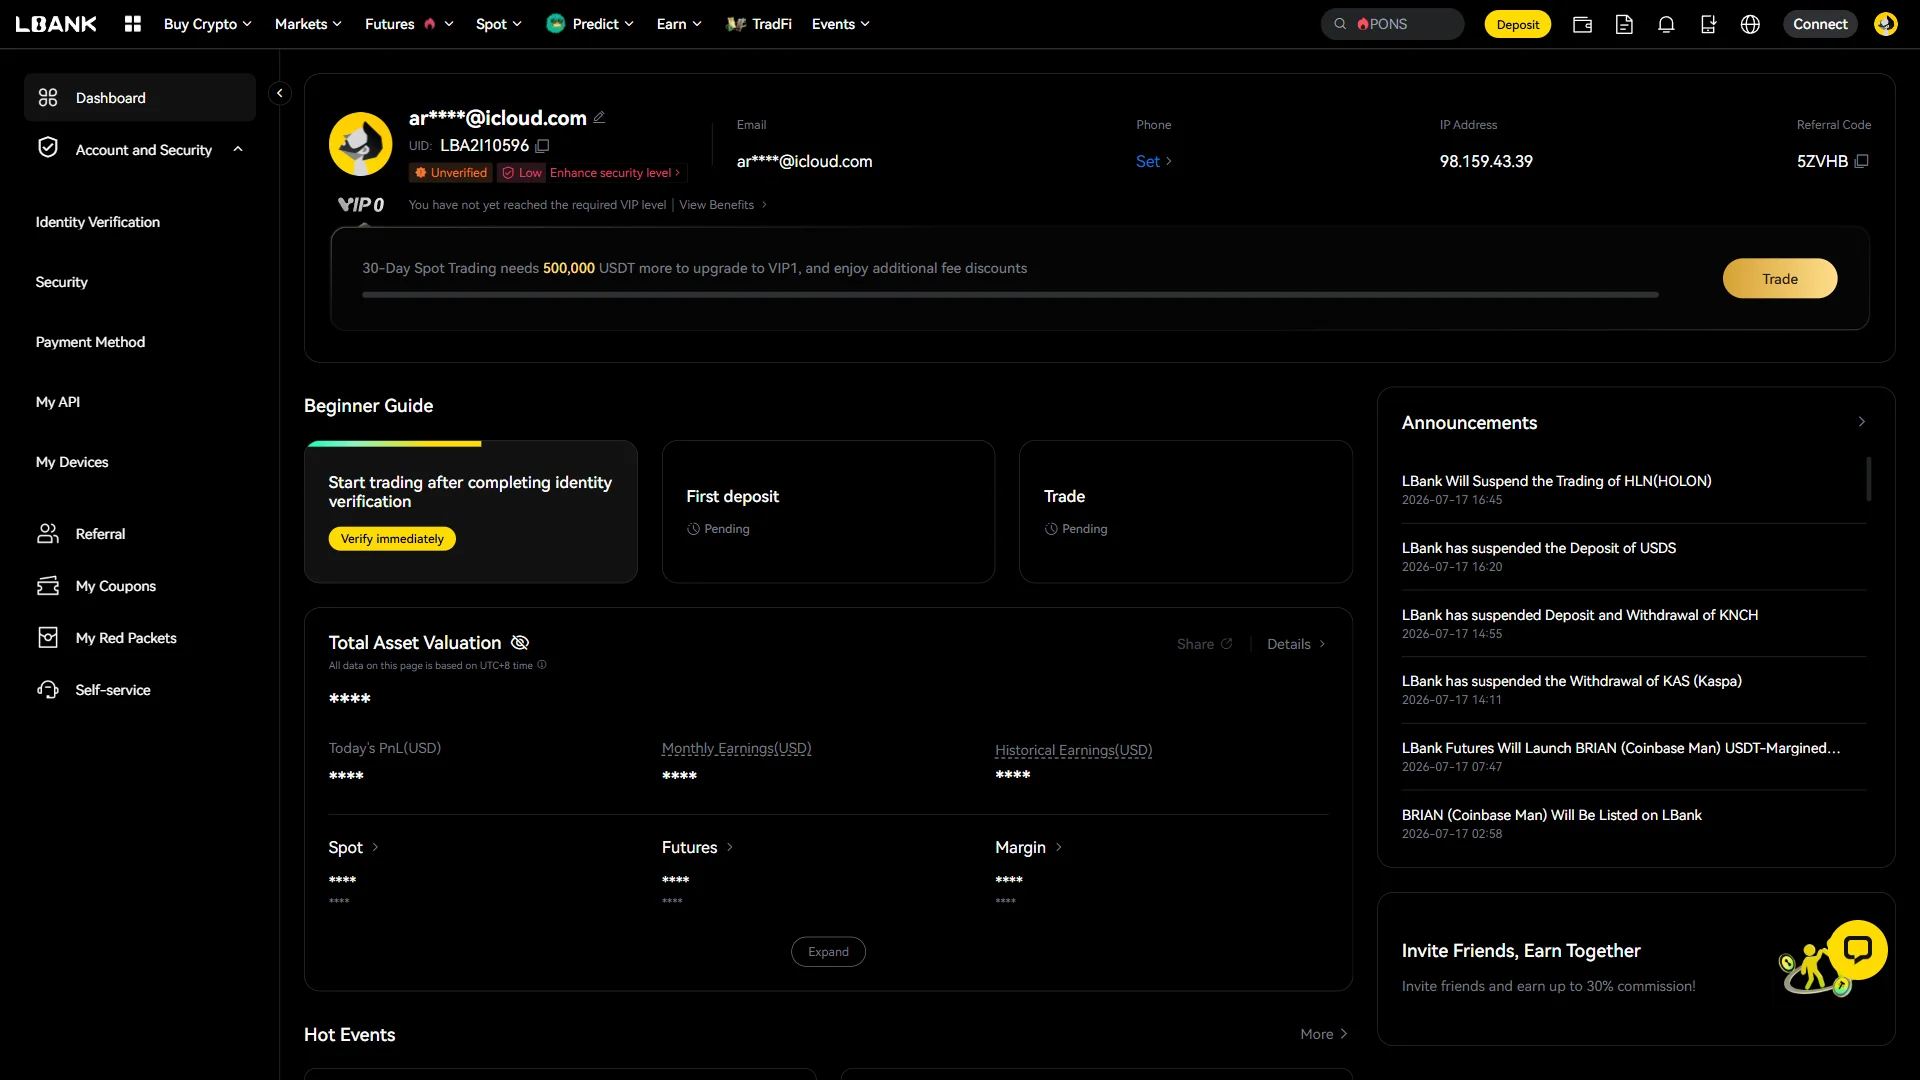Viewport: 1920px width, 1080px height.
Task: Open notifications bell icon
Action: (x=1666, y=25)
